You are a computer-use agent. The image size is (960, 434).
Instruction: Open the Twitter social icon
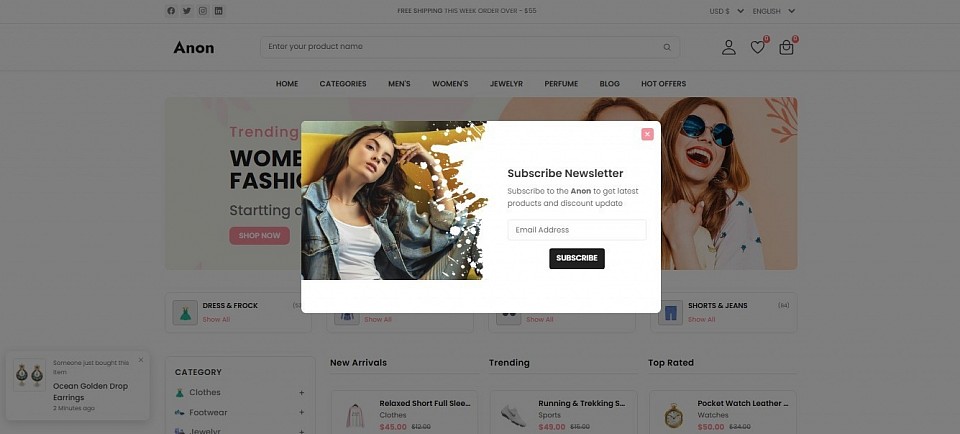click(187, 10)
